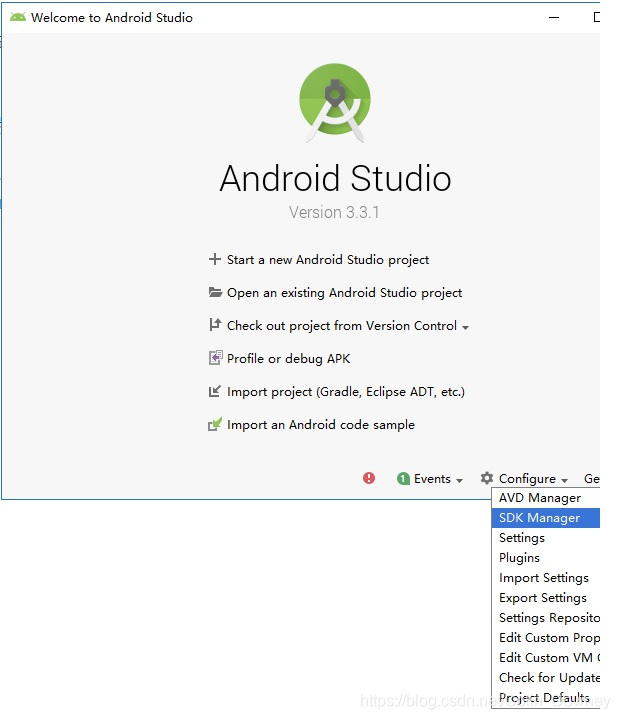The height and width of the screenshot is (719, 620).
Task: Click the Configure gear icon
Action: point(487,478)
